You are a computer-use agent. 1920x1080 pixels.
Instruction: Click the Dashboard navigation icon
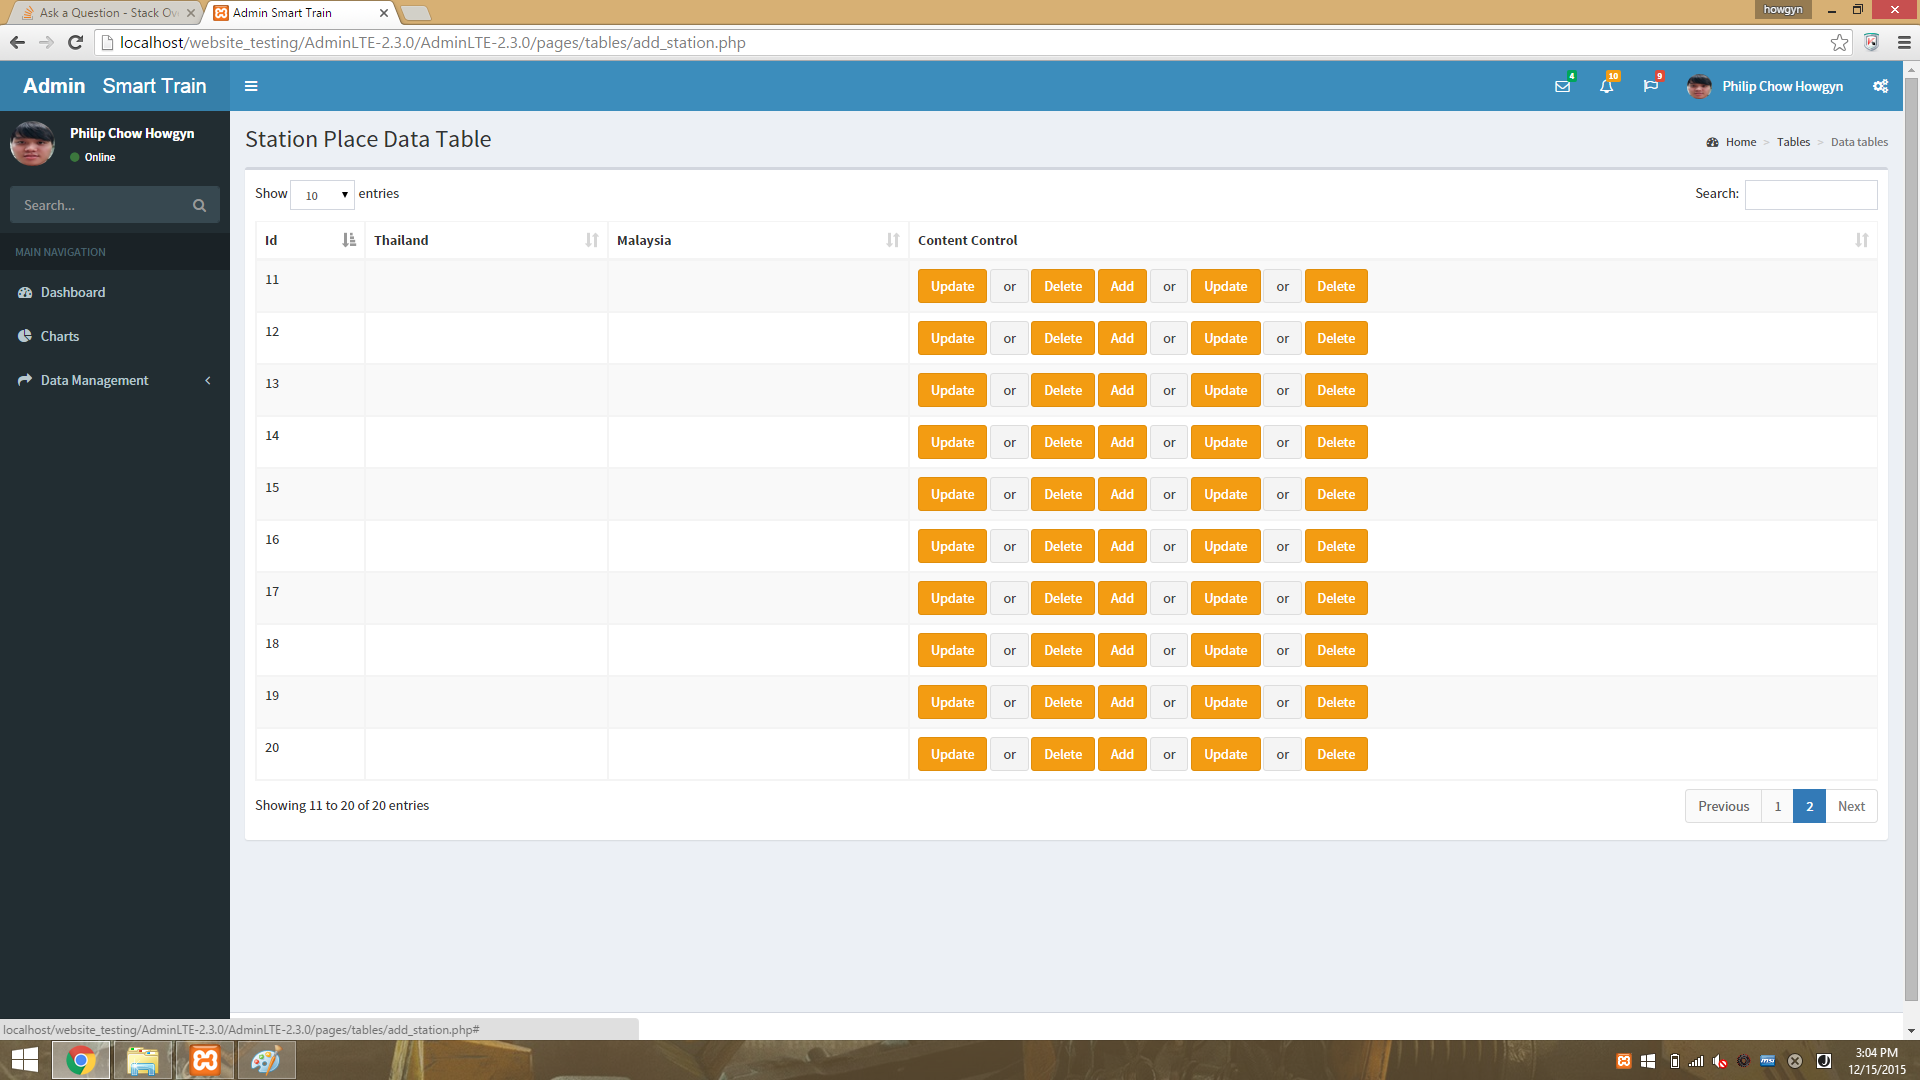(26, 291)
